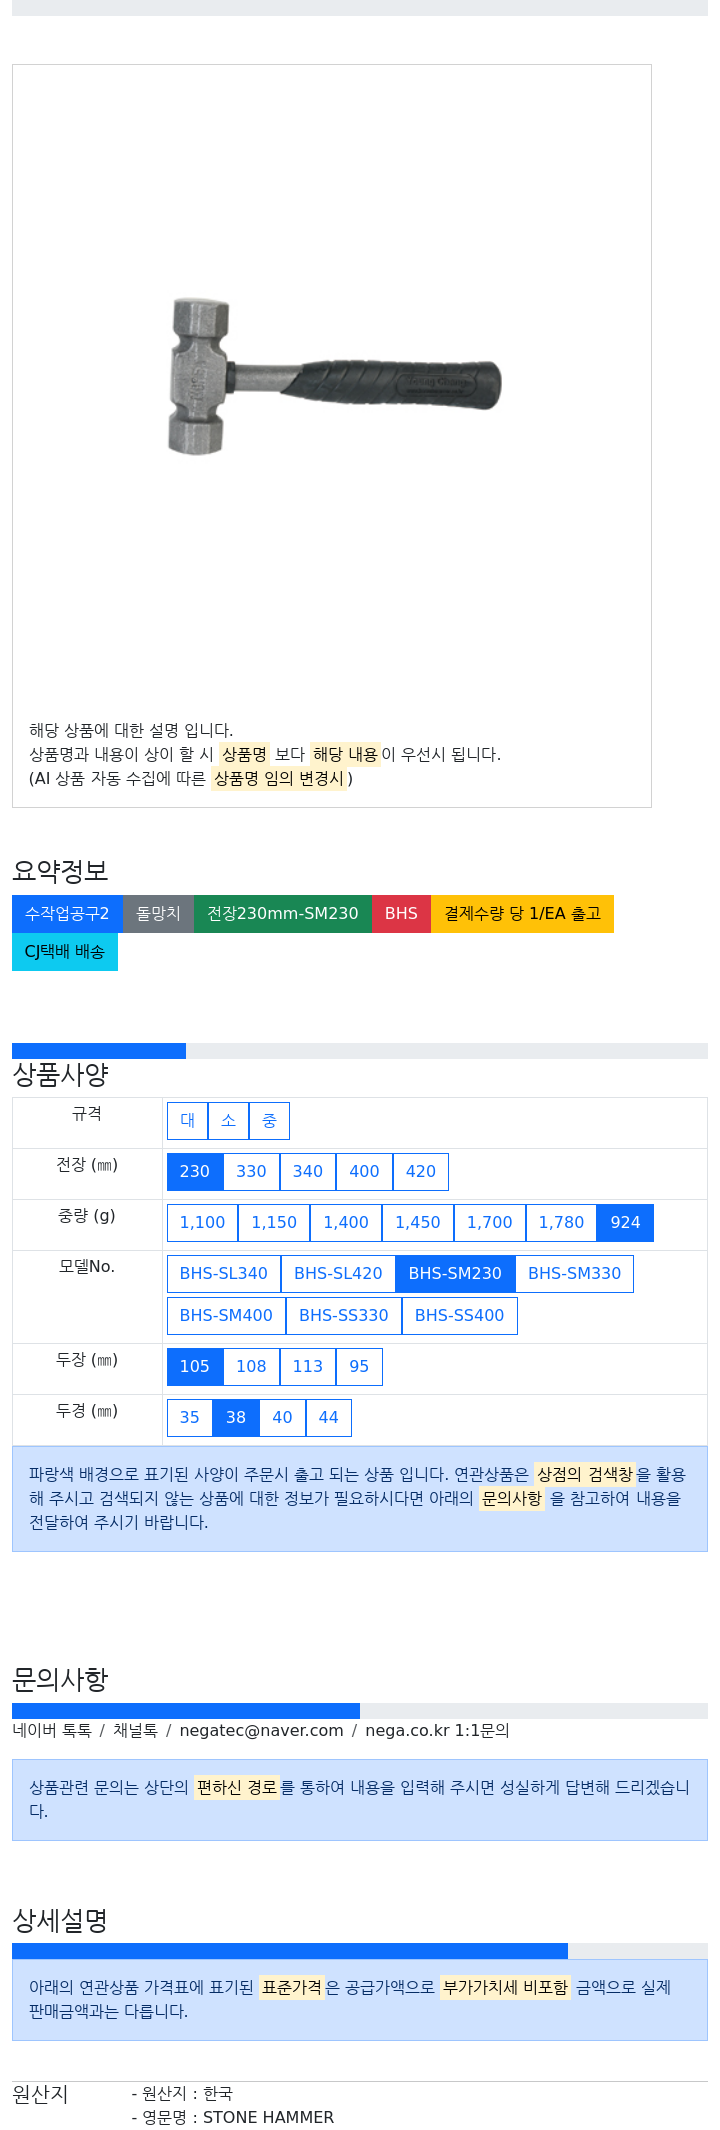
Task: Click the 전장230mm-SM230 green tag
Action: (282, 914)
